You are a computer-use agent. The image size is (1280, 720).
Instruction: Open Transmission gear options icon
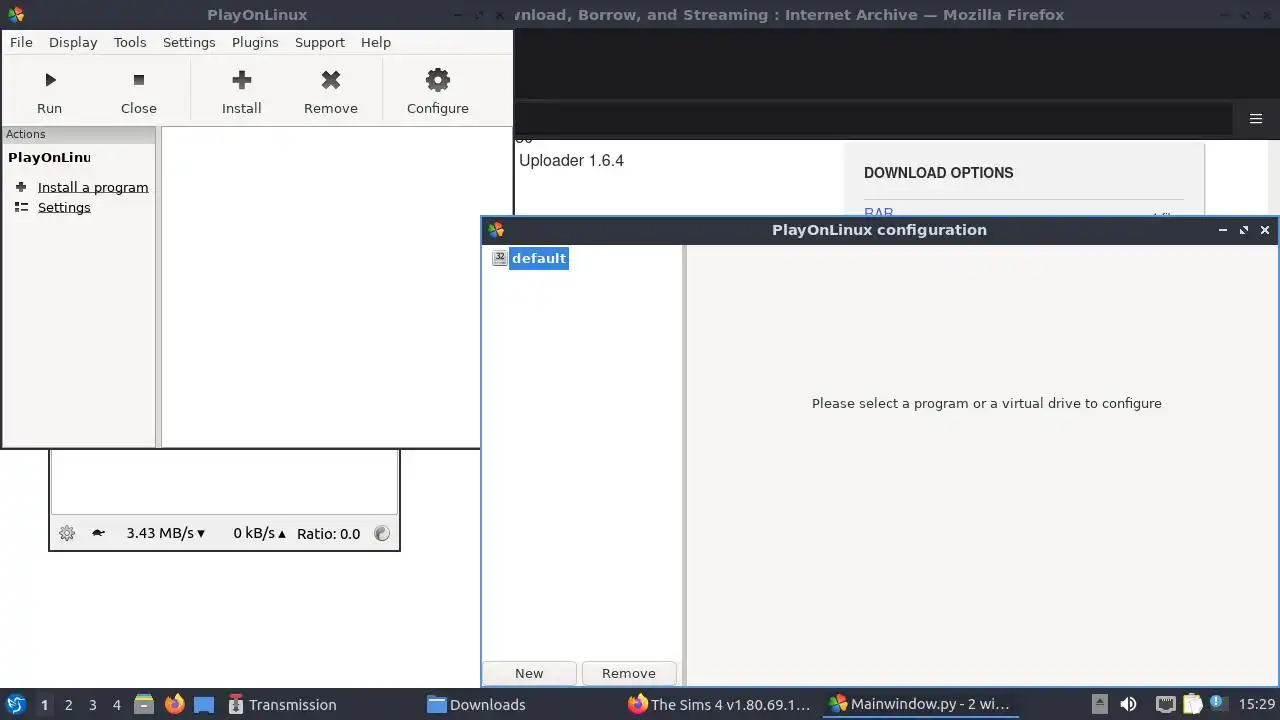(67, 533)
